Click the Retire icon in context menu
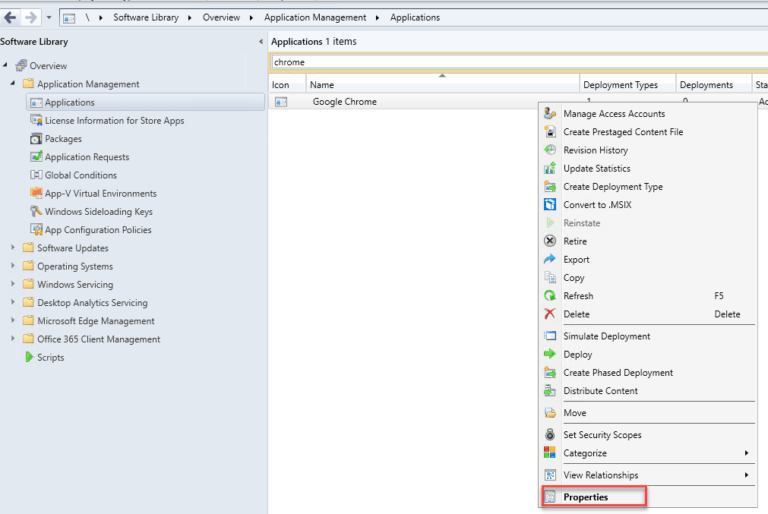Viewport: 768px width, 514px height. click(x=550, y=241)
